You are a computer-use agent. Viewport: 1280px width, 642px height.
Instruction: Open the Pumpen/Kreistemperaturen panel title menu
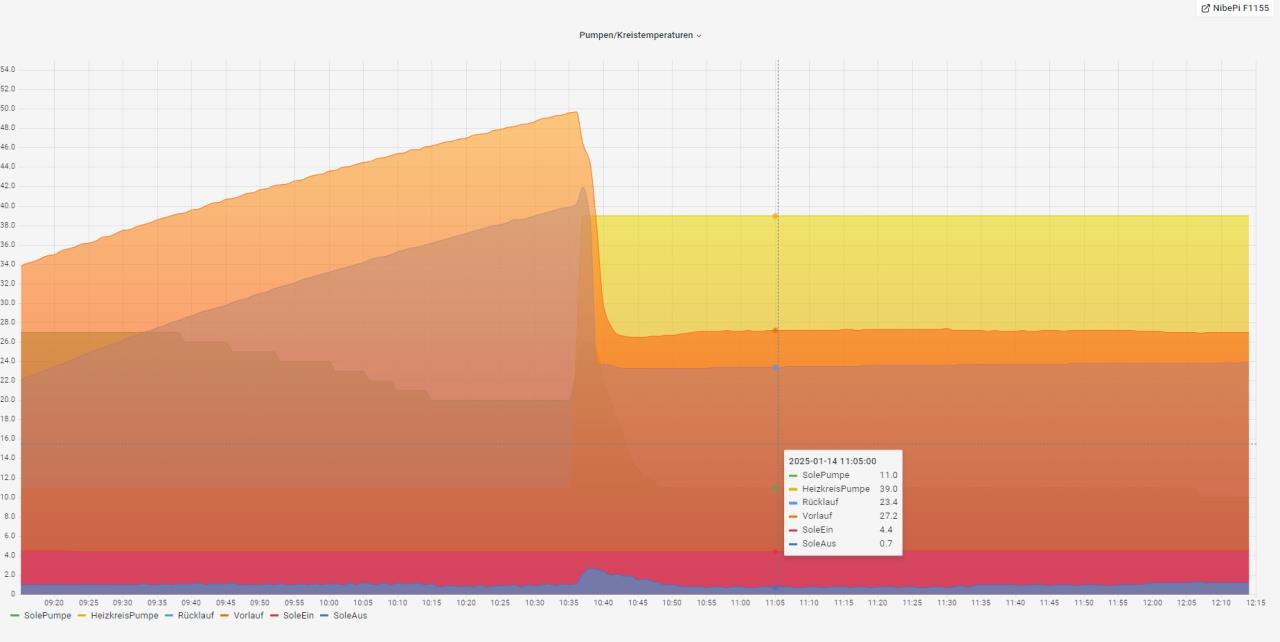[x=636, y=35]
